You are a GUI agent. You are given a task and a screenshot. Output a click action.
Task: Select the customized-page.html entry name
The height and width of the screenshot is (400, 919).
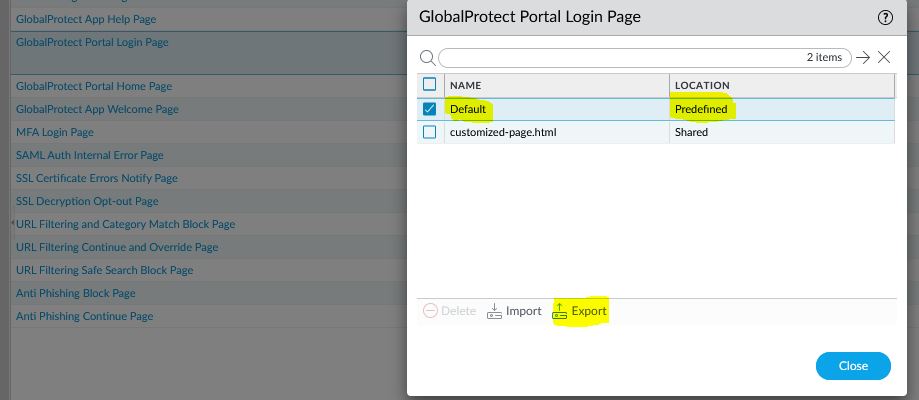503,132
